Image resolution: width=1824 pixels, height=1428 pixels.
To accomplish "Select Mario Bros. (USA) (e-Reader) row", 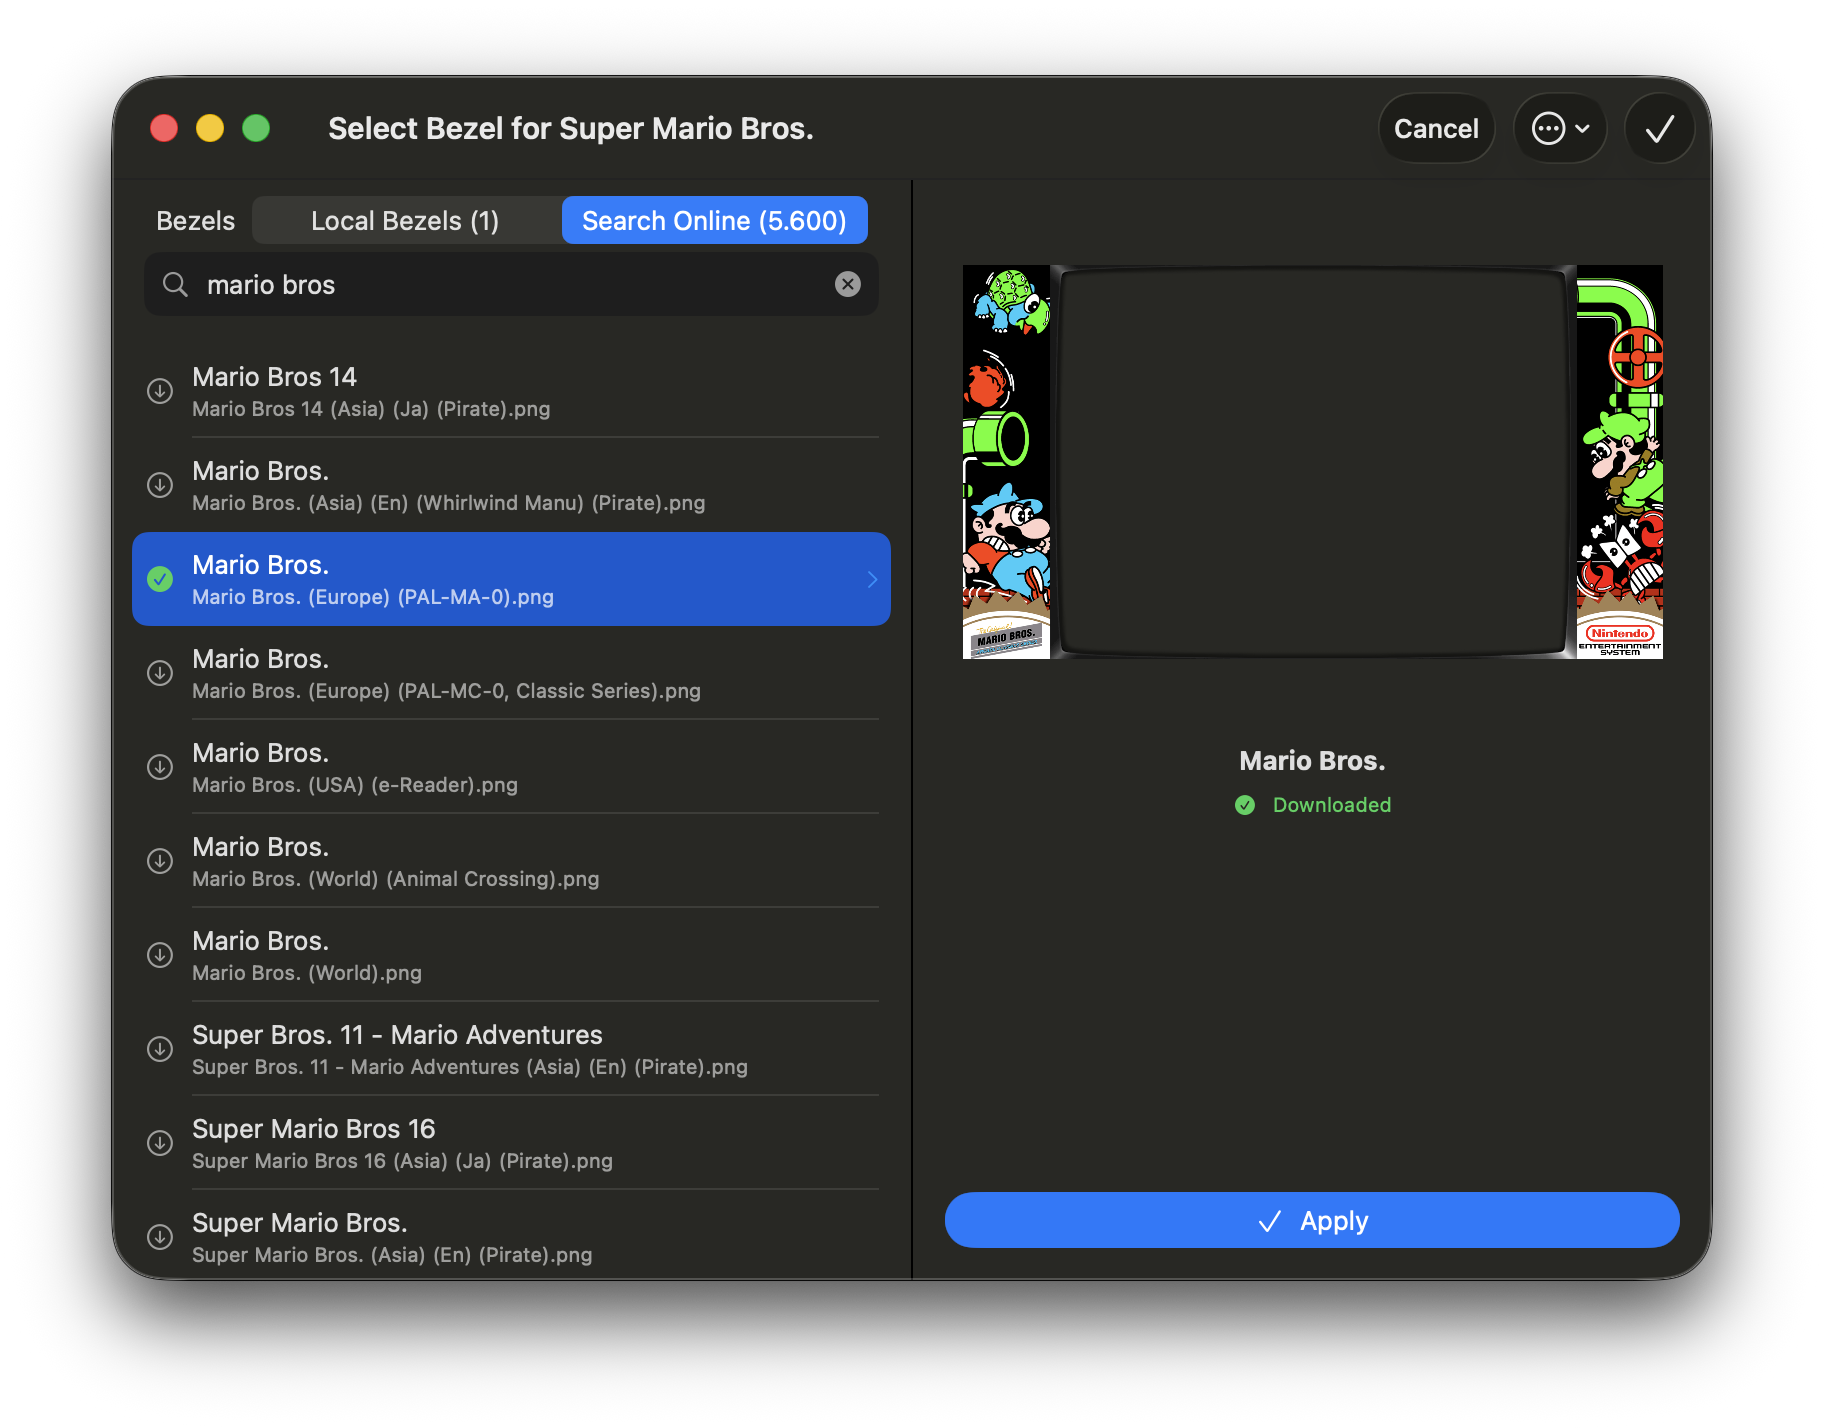I will click(x=511, y=767).
